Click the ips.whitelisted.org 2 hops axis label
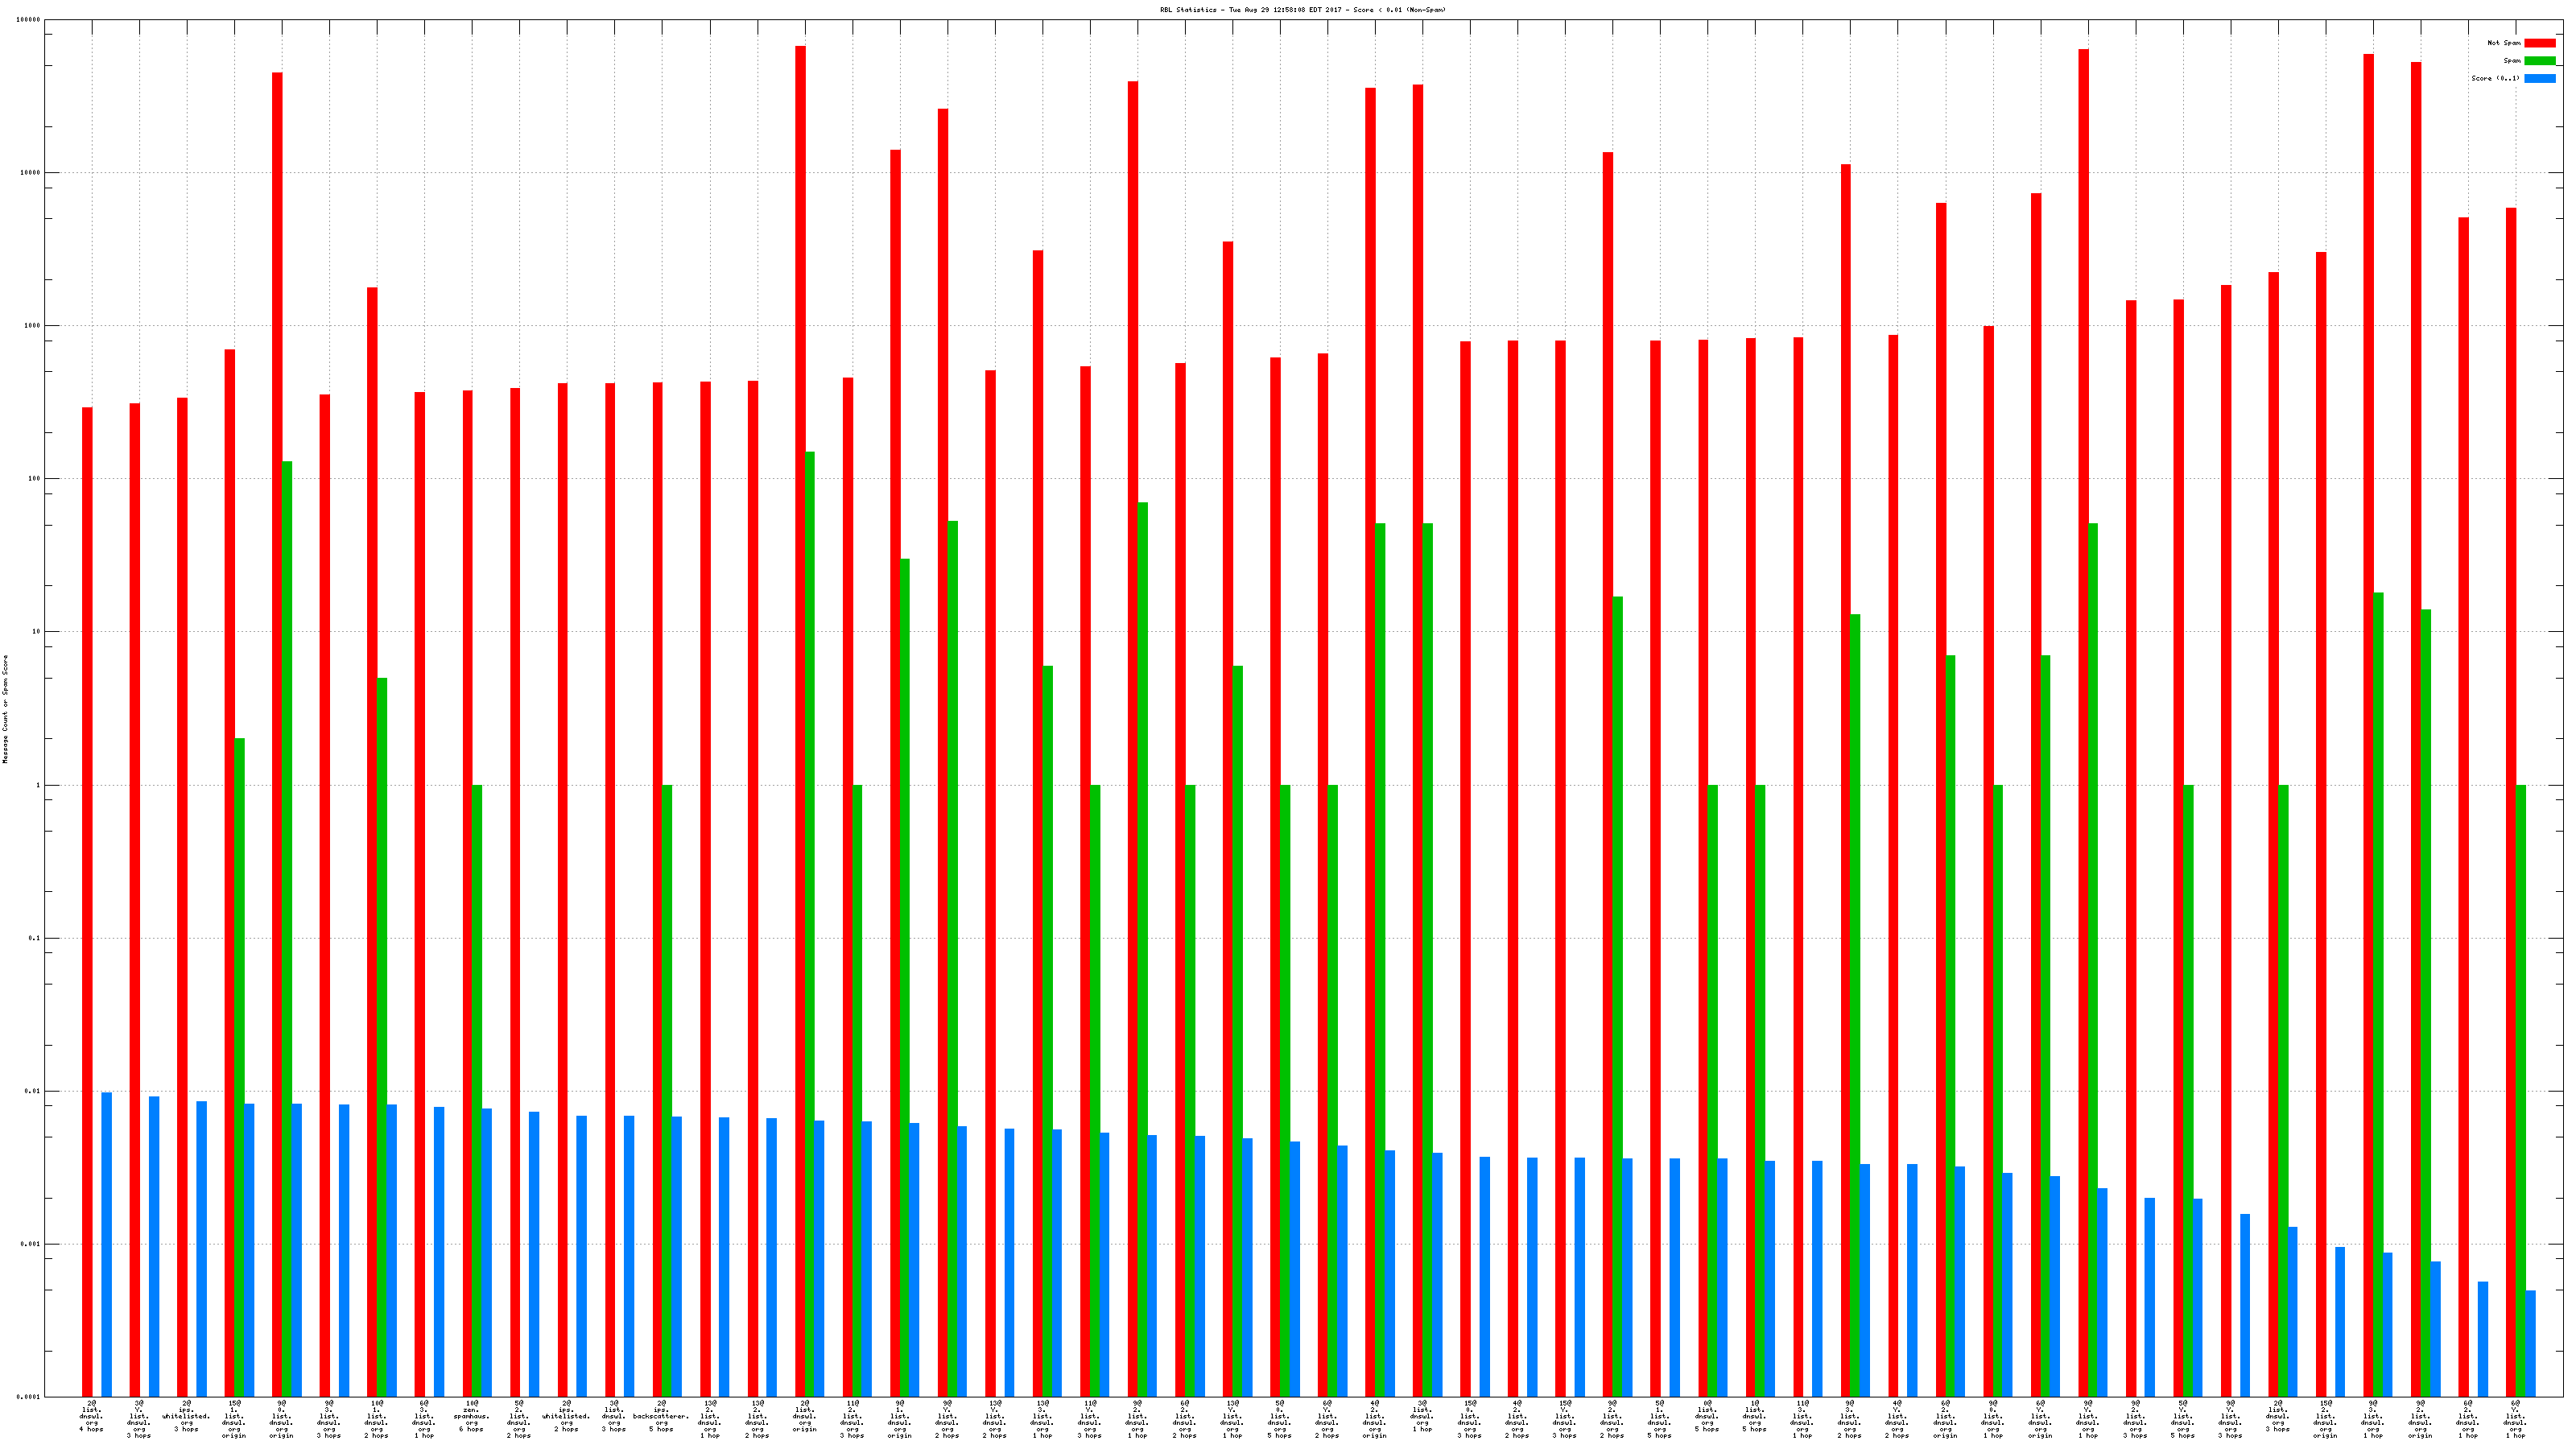The height and width of the screenshot is (1449, 2576). 566,1416
